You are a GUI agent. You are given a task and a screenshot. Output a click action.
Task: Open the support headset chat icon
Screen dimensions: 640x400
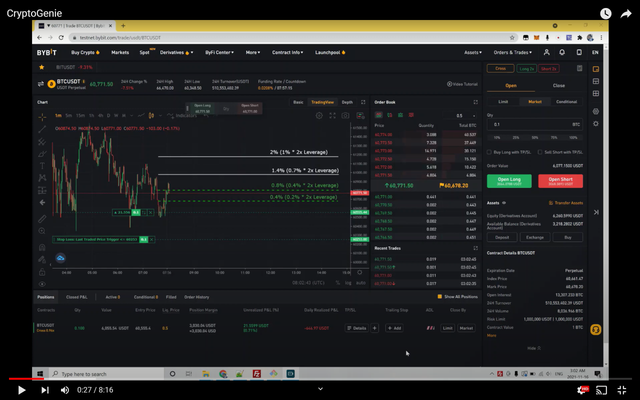596,329
